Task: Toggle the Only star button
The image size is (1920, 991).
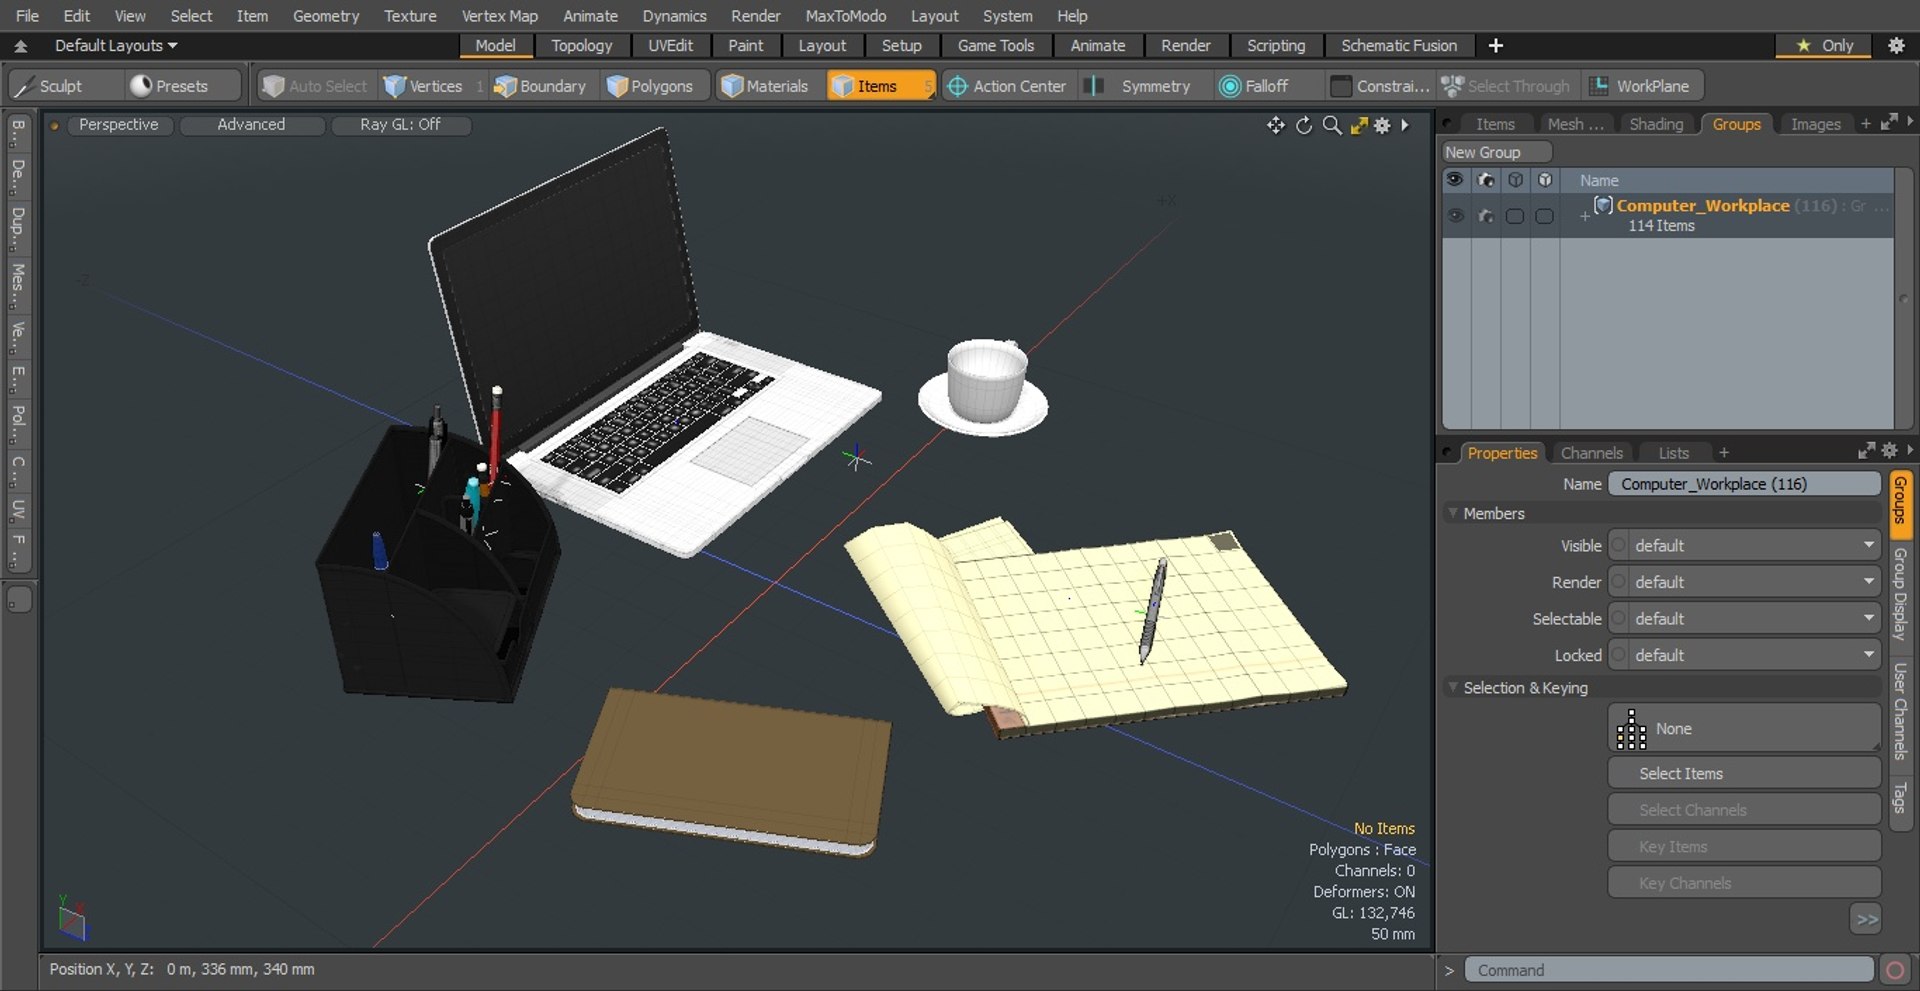Action: tap(1824, 45)
